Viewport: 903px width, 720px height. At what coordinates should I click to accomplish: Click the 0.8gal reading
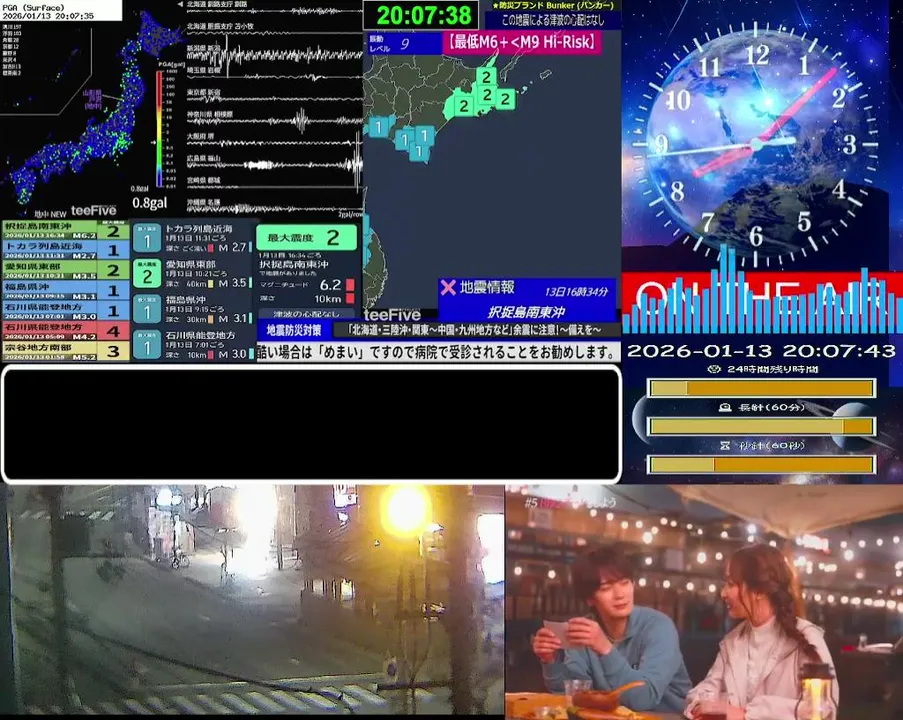click(x=150, y=203)
